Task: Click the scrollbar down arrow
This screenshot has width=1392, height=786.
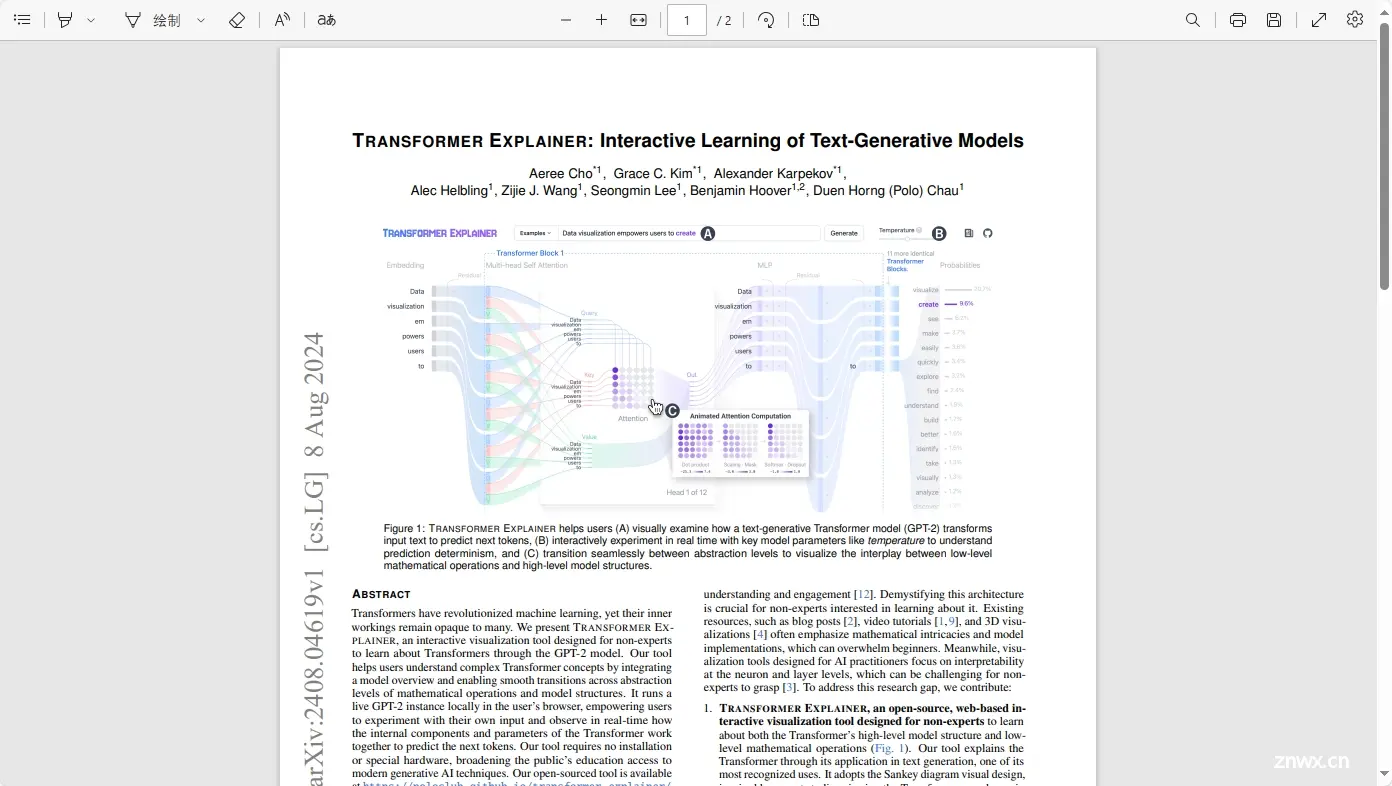Action: click(x=1384, y=773)
